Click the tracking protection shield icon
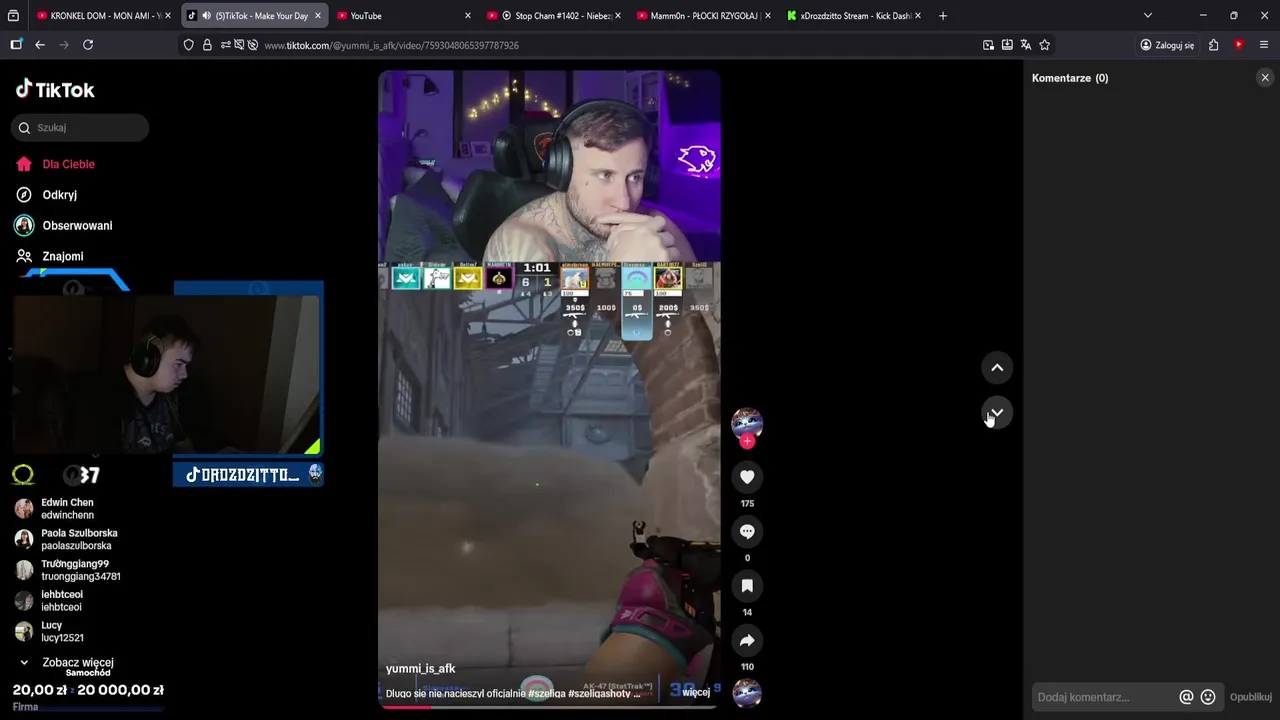This screenshot has height=720, width=1280. click(189, 45)
